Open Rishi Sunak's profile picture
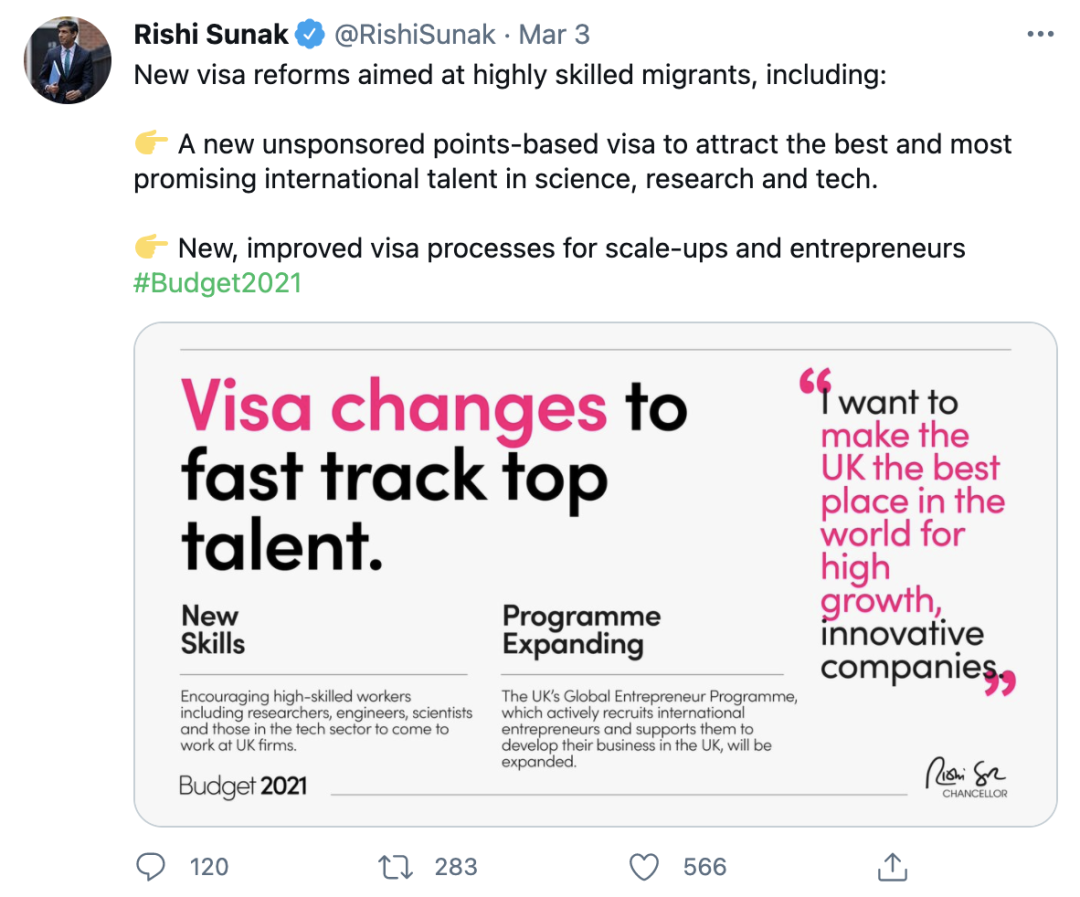 pos(68,60)
